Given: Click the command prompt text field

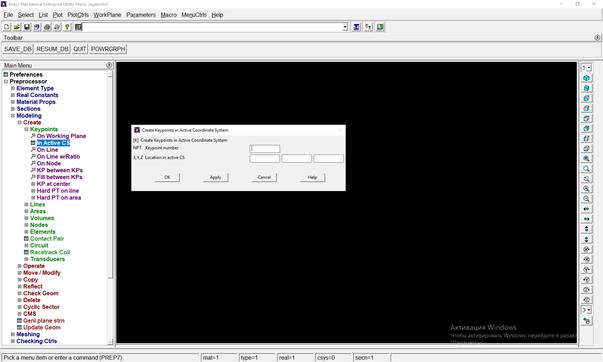Looking at the screenshot, I should point(212,27).
